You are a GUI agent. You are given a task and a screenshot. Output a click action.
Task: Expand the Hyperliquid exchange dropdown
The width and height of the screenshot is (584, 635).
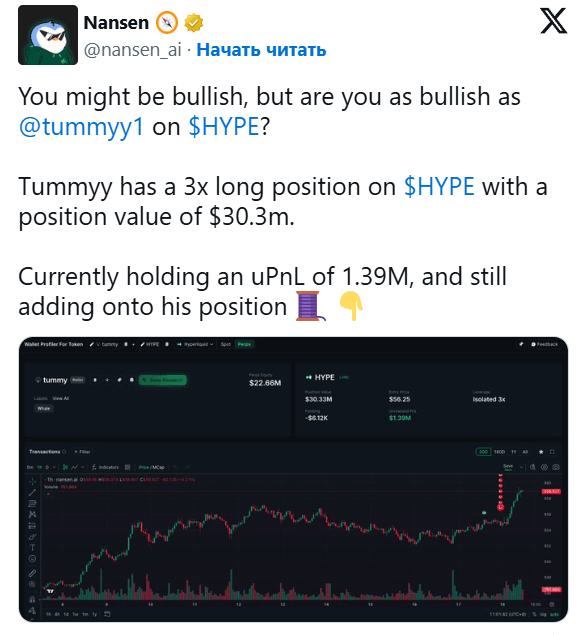[x=195, y=344]
